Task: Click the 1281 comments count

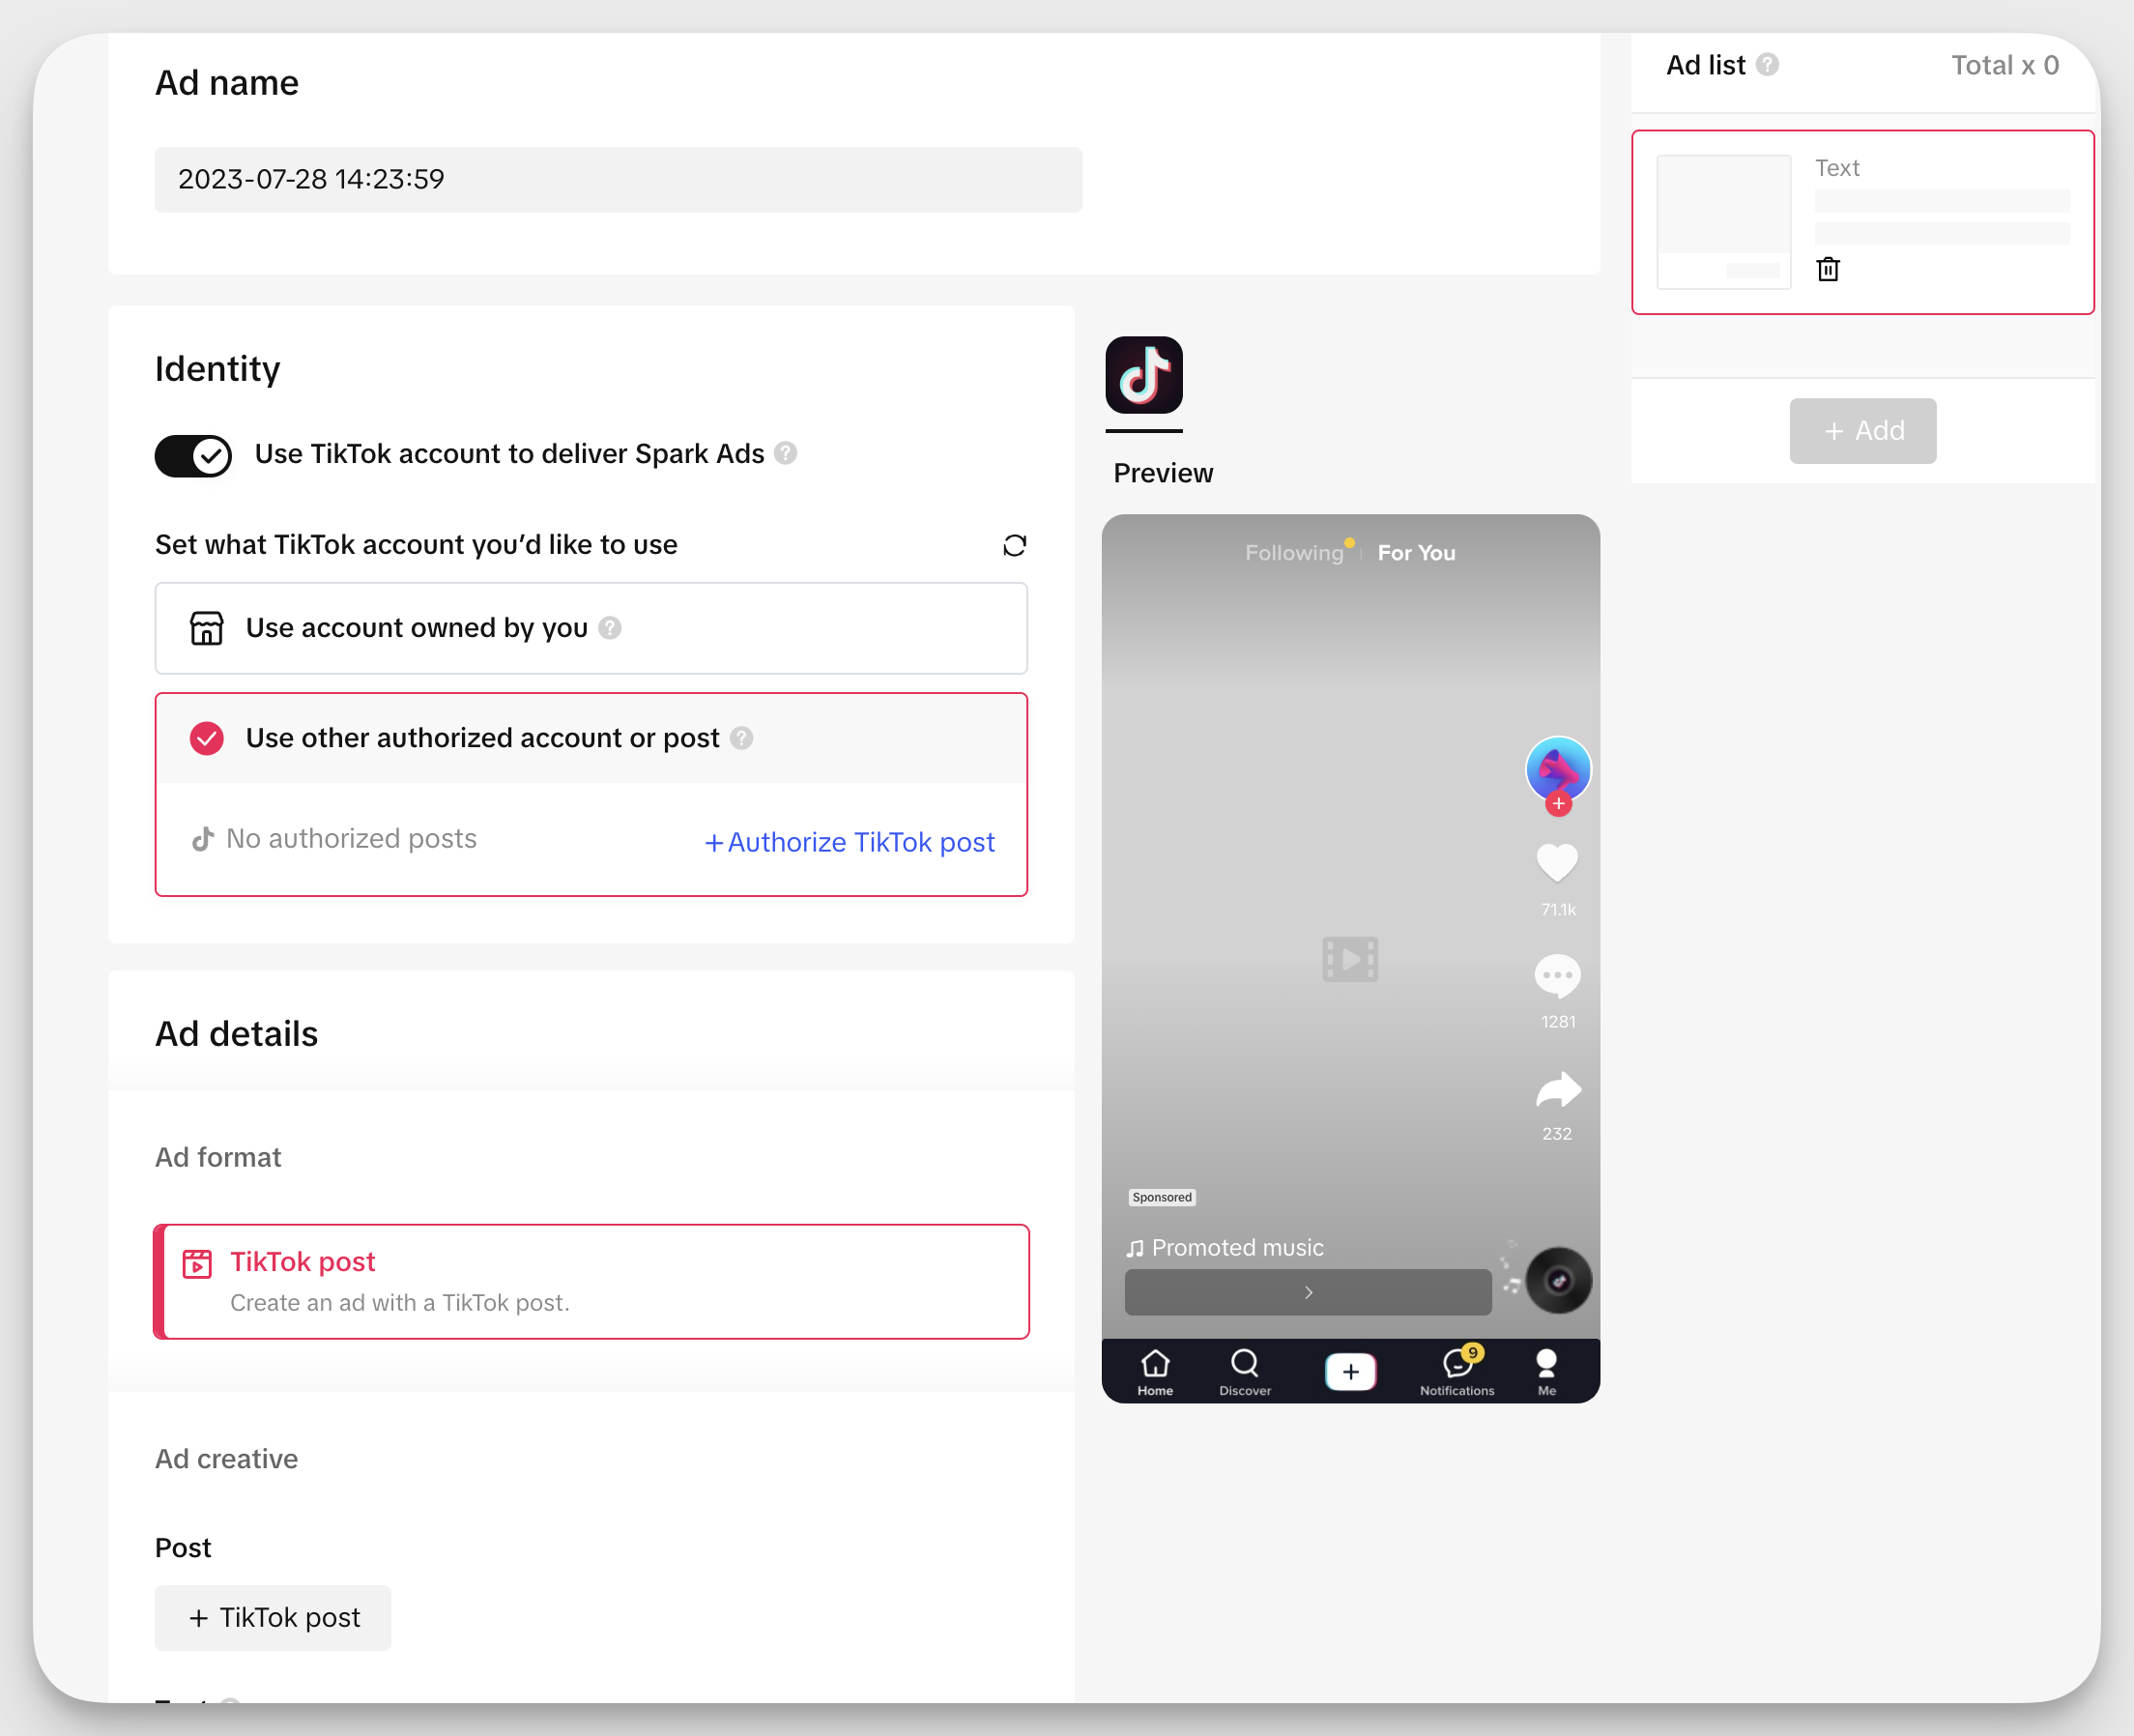Action: coord(1557,1021)
